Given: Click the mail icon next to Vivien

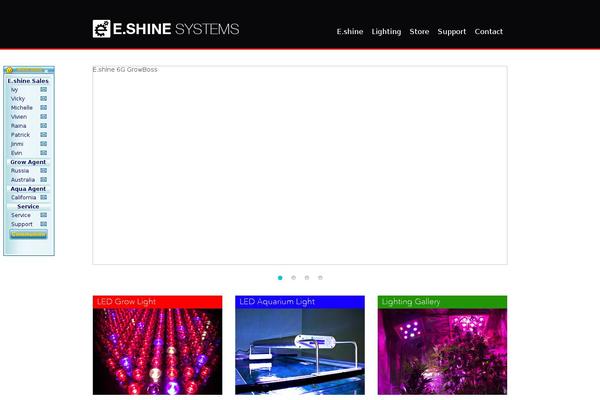Looking at the screenshot, I should [44, 117].
